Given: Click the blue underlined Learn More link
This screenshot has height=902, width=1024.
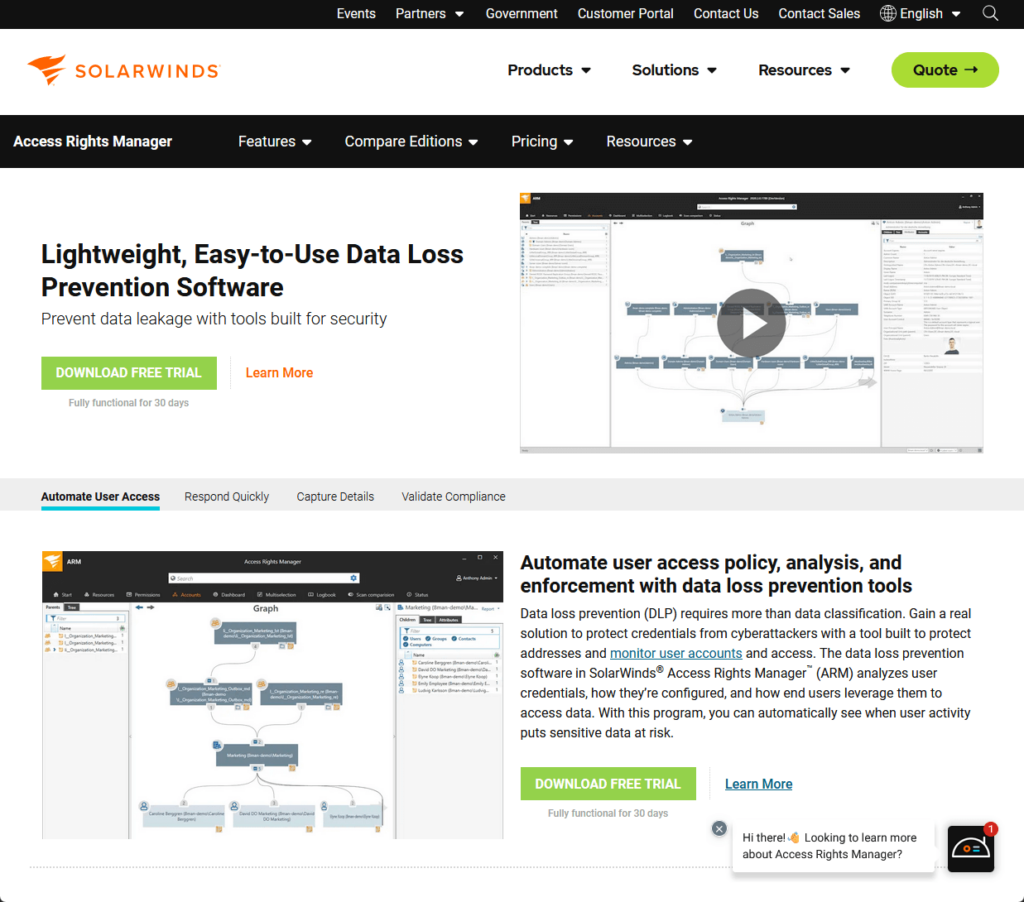Looking at the screenshot, I should 758,784.
